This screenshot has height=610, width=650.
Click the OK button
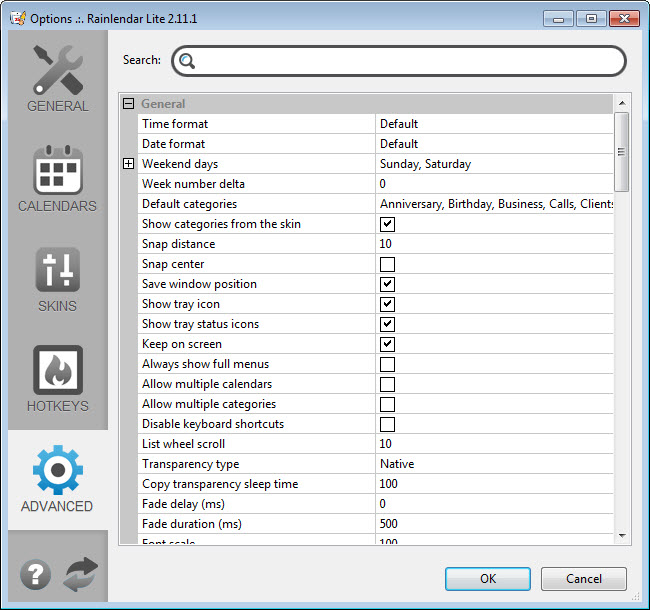click(488, 579)
